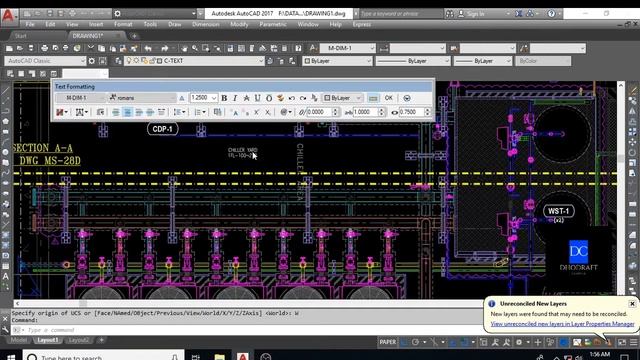Click the Cut scissors icon

click(91, 48)
